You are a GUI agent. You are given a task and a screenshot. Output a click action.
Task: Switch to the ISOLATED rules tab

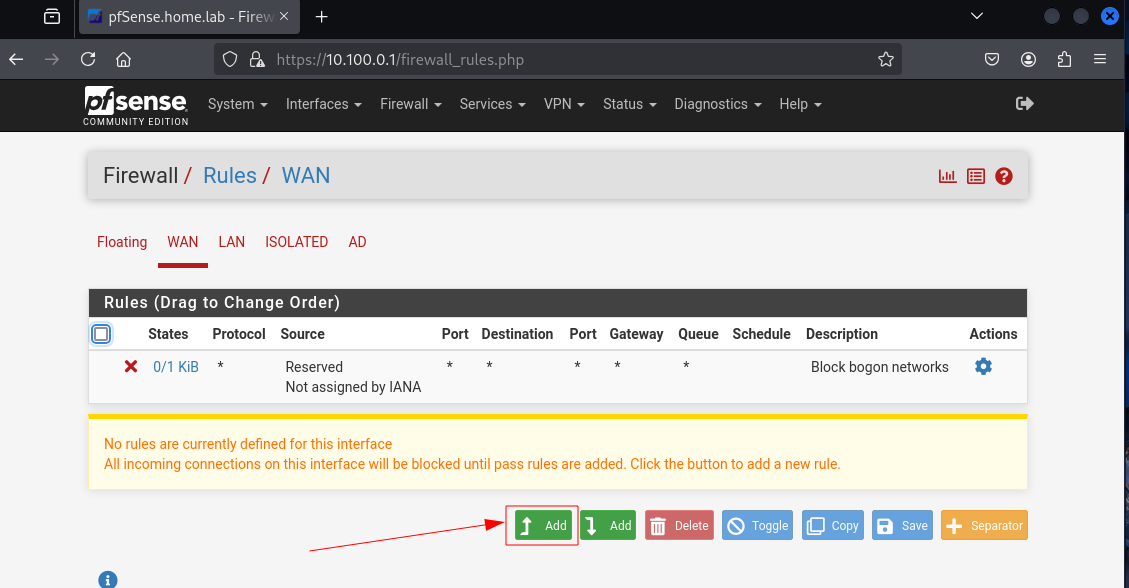coord(297,243)
